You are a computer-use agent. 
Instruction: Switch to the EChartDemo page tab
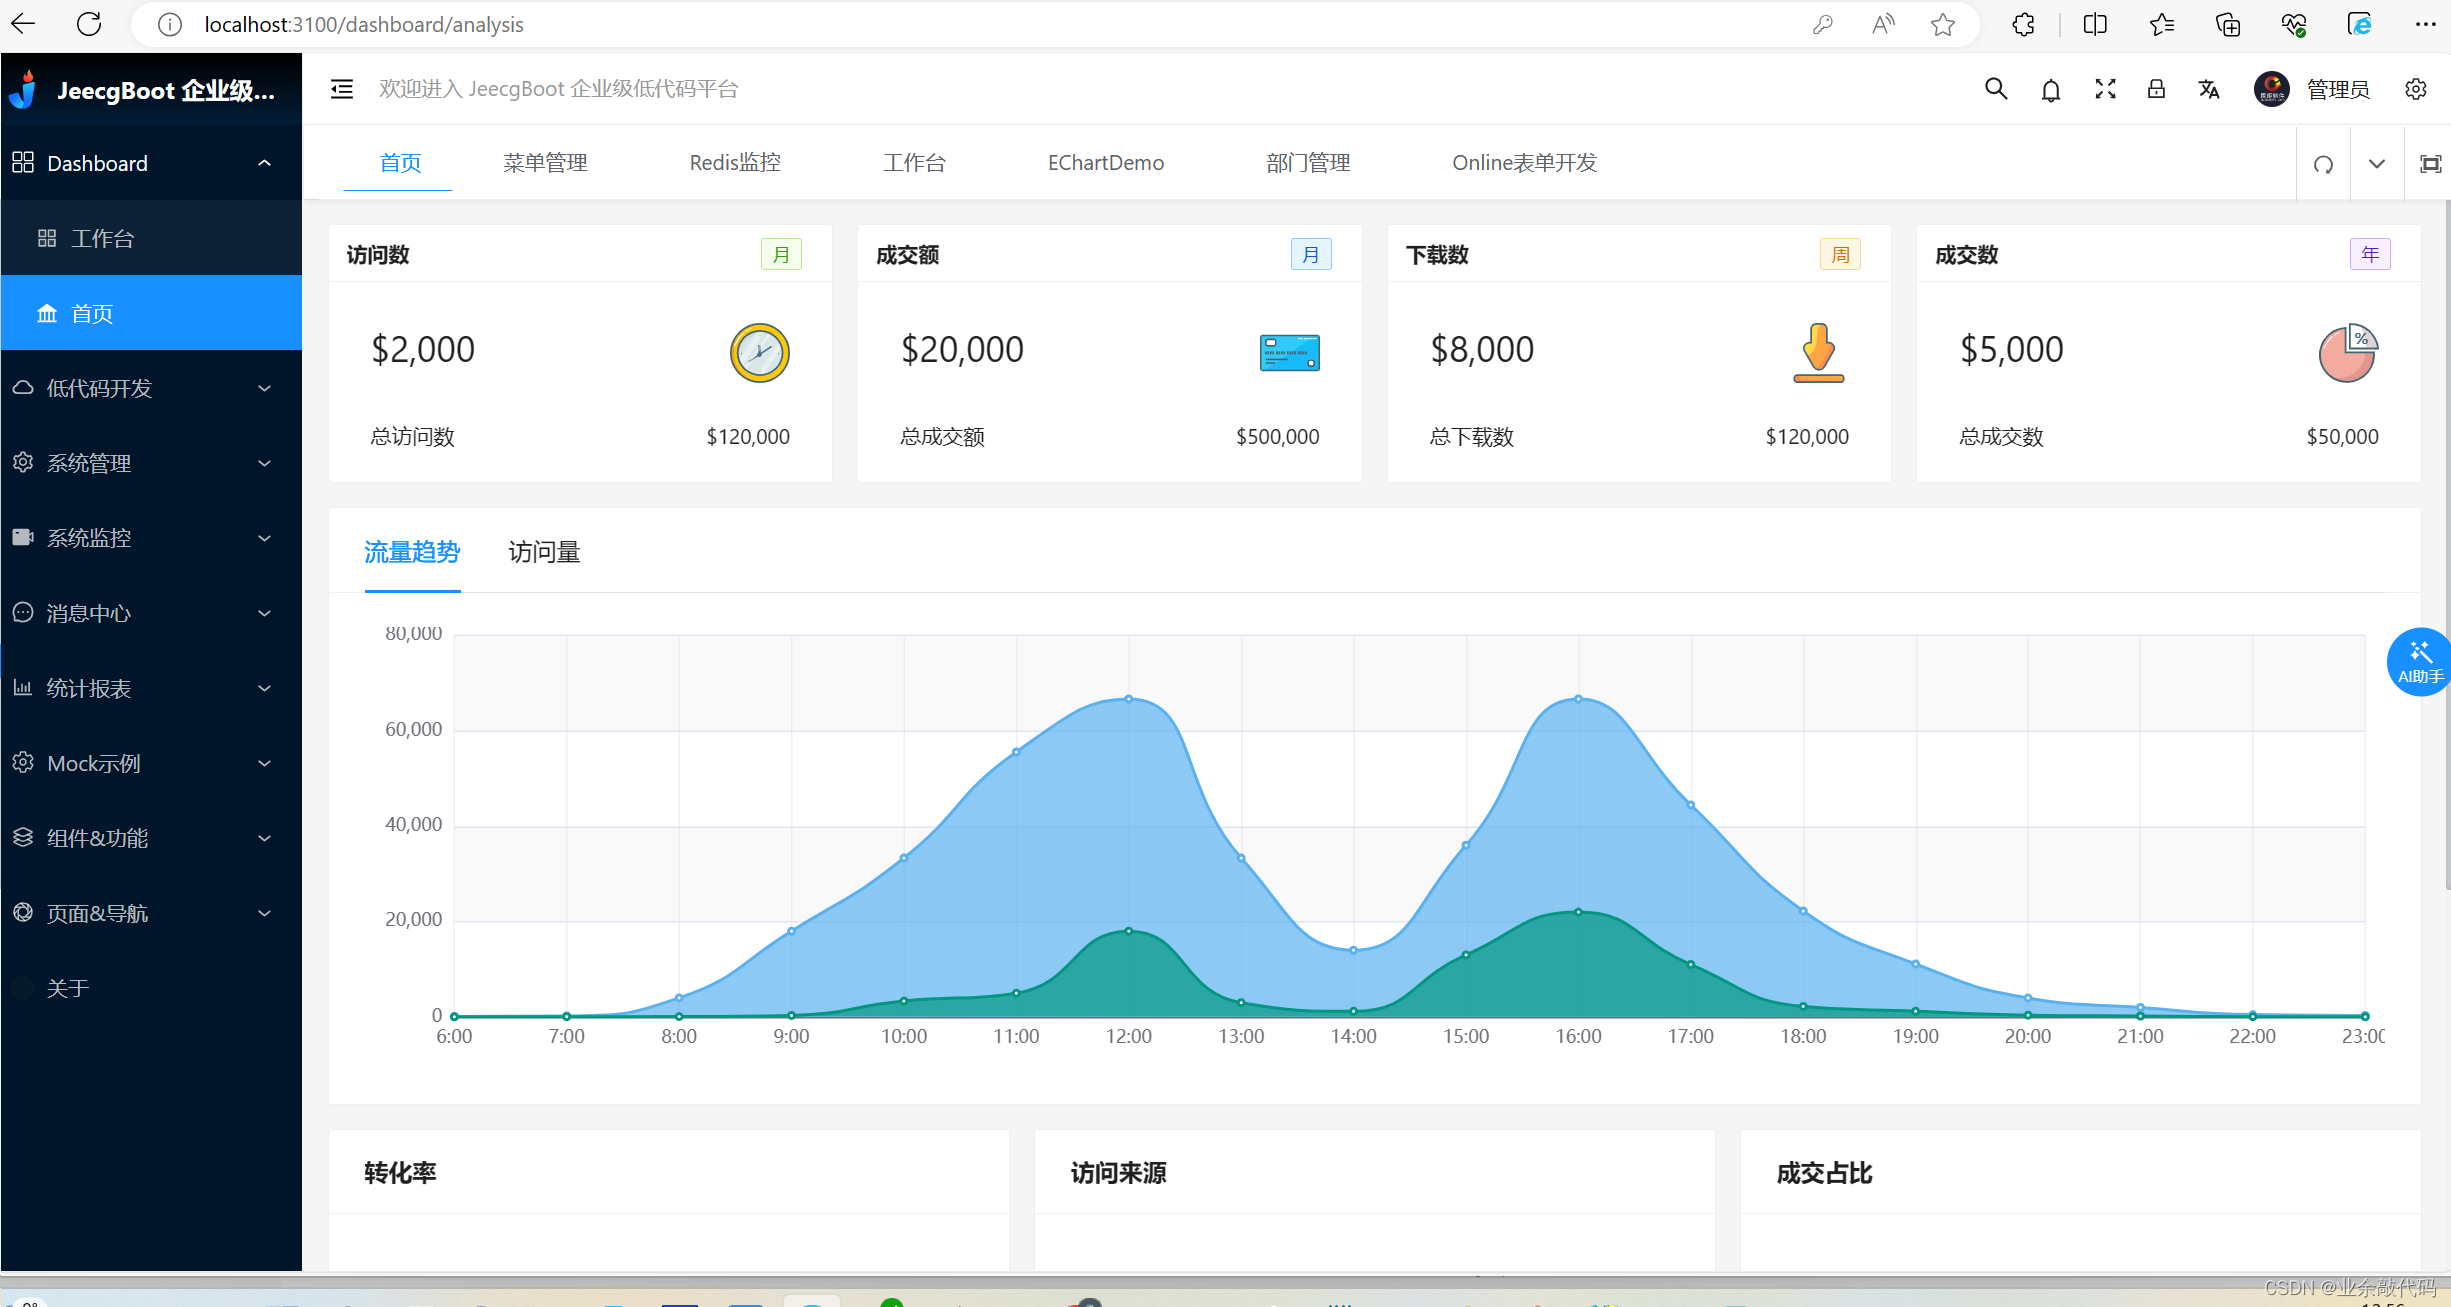click(1106, 163)
